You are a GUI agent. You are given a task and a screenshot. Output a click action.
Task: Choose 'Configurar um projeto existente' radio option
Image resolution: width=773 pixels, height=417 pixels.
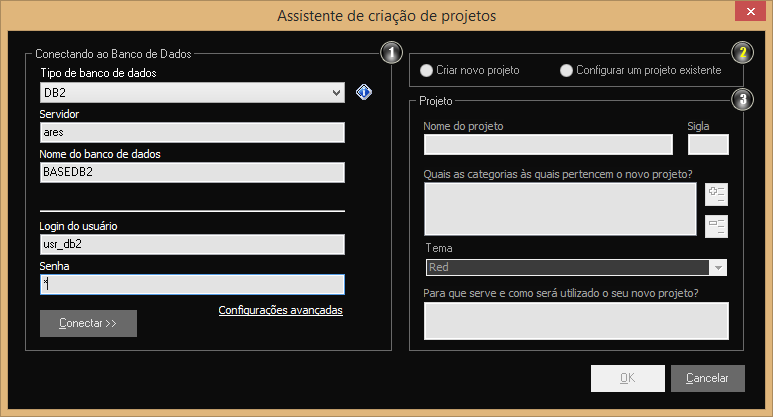coord(567,70)
